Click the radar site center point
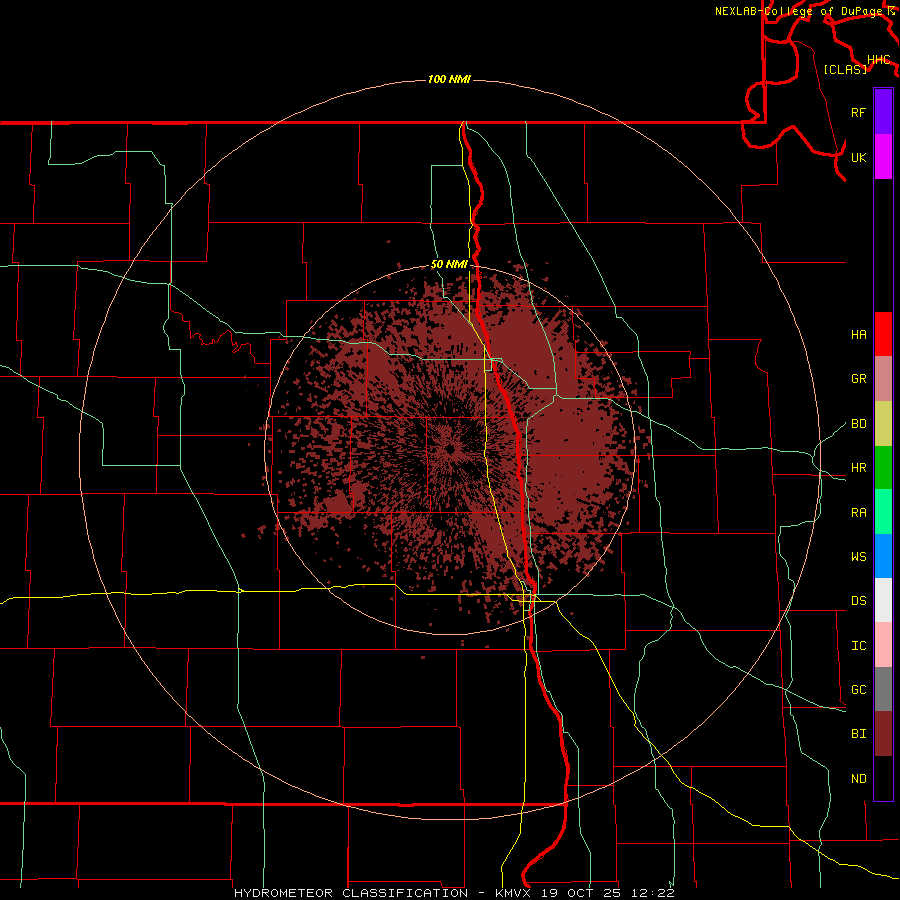 451,450
